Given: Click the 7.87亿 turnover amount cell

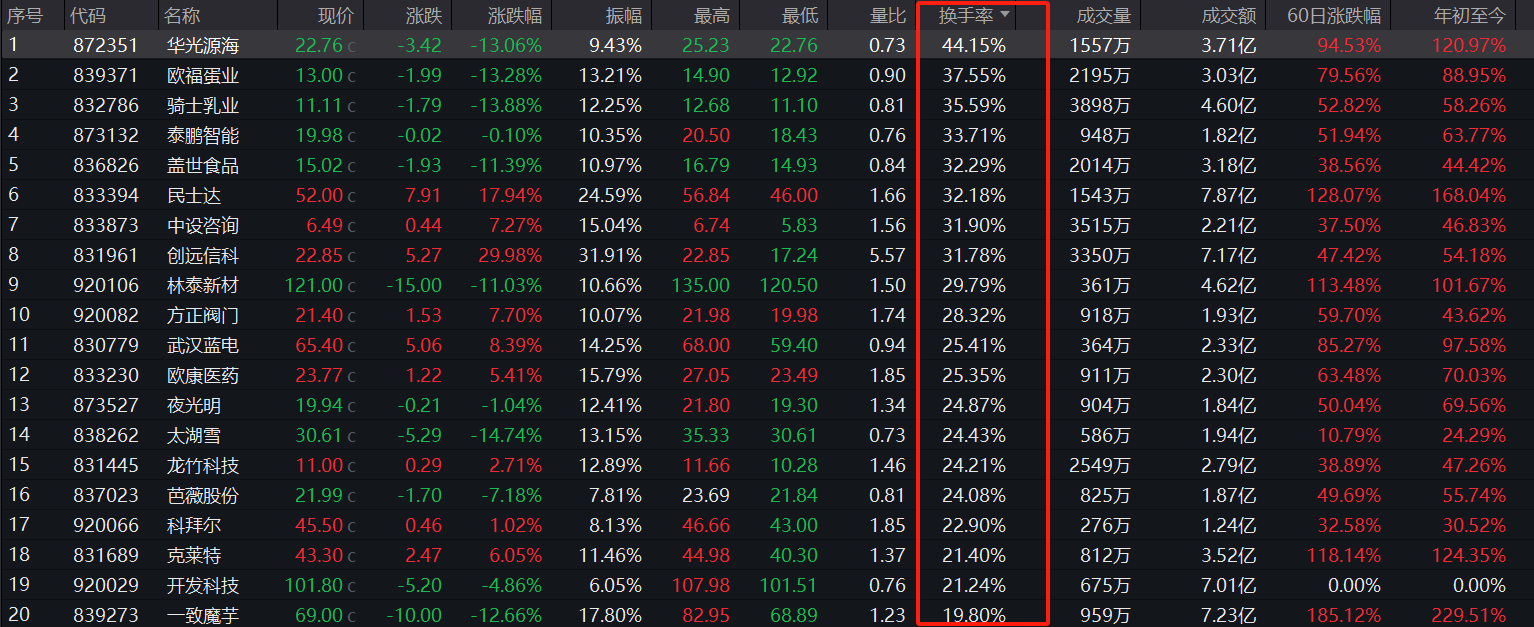Looking at the screenshot, I should [1229, 195].
